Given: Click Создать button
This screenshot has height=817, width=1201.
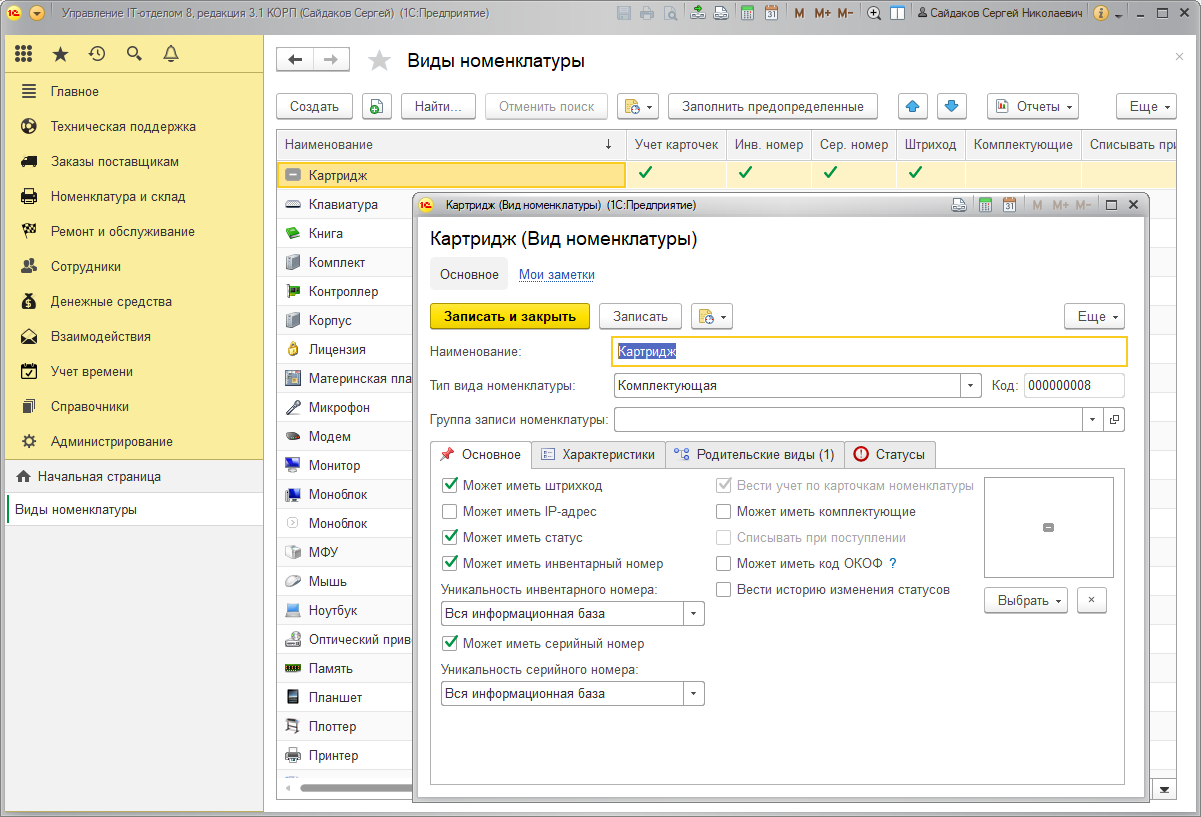Looking at the screenshot, I should click(314, 106).
